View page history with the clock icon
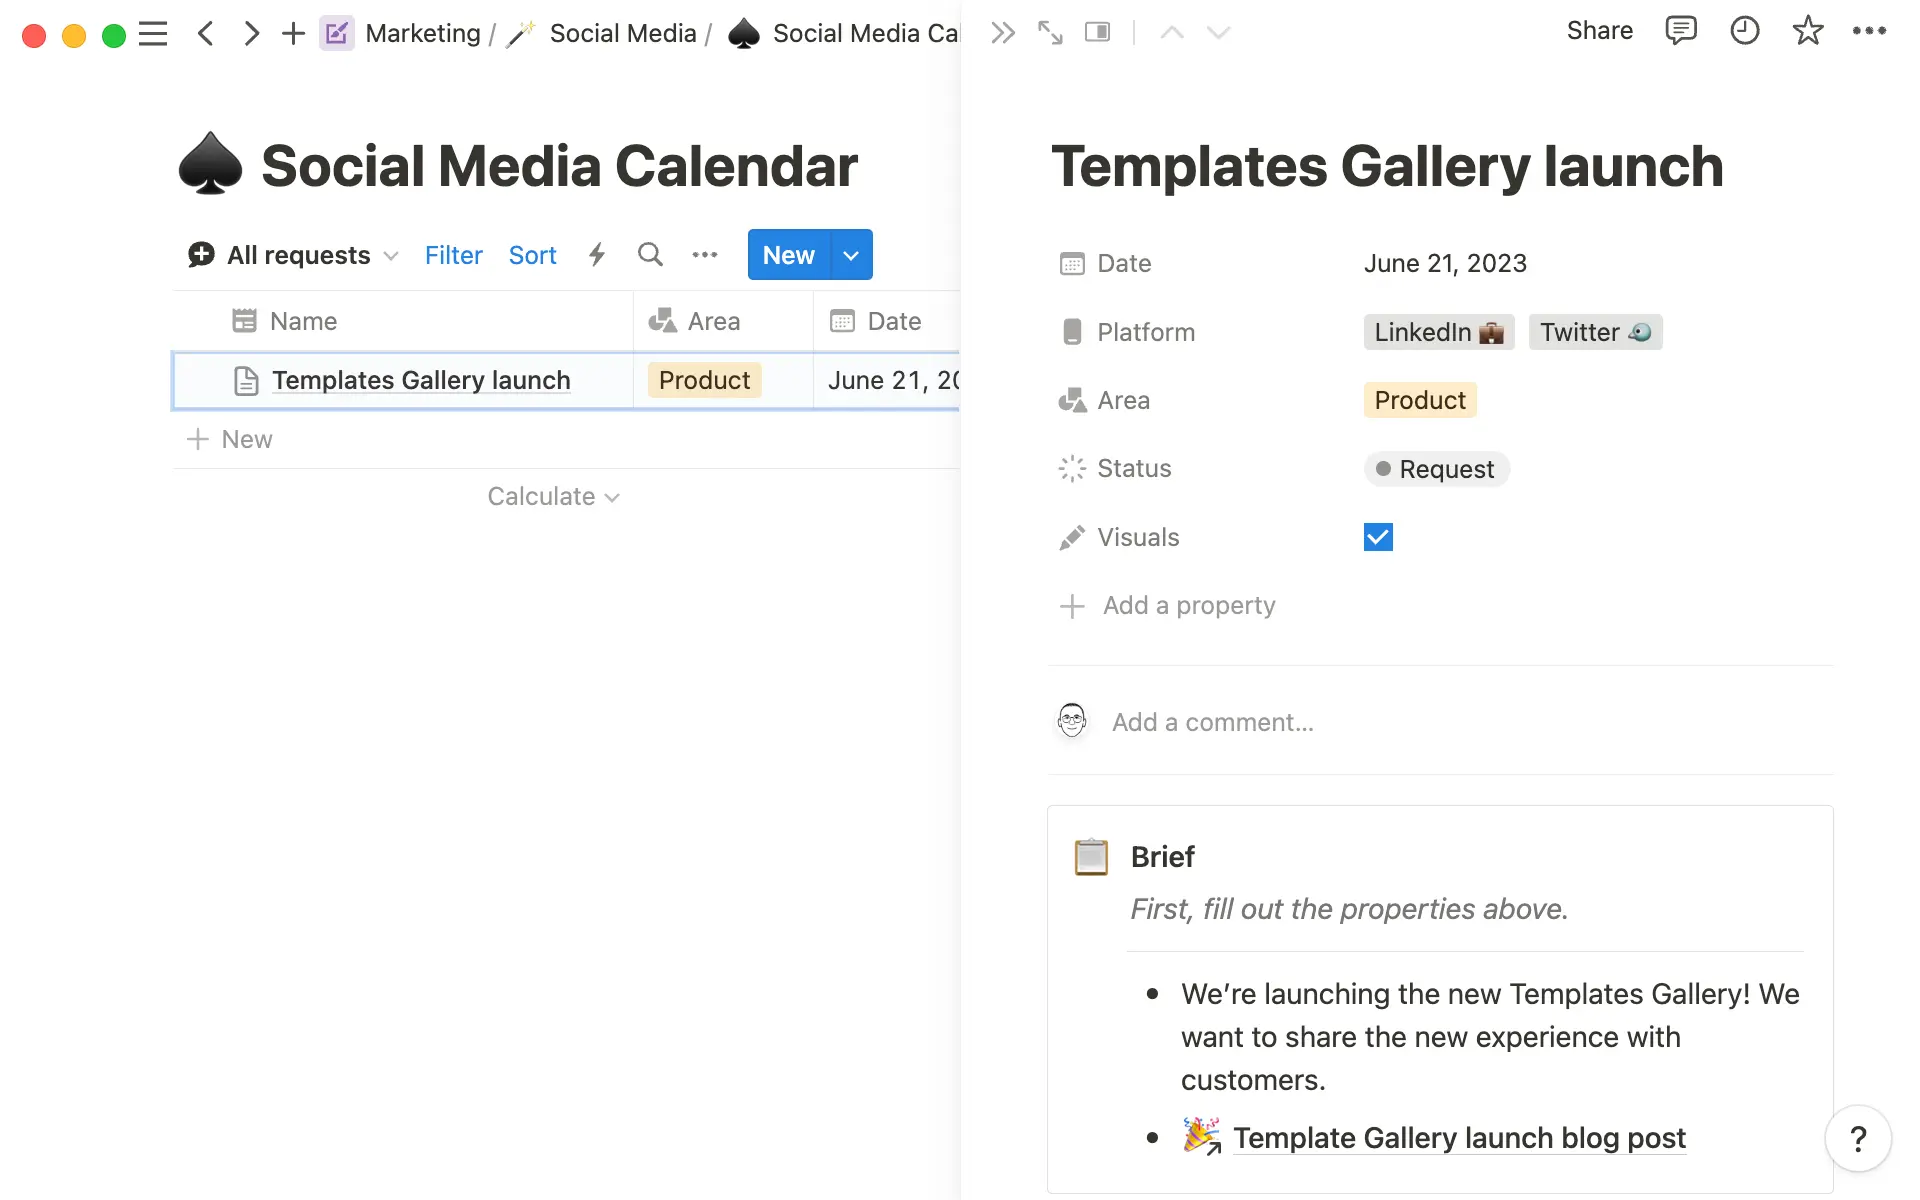 pos(1744,30)
